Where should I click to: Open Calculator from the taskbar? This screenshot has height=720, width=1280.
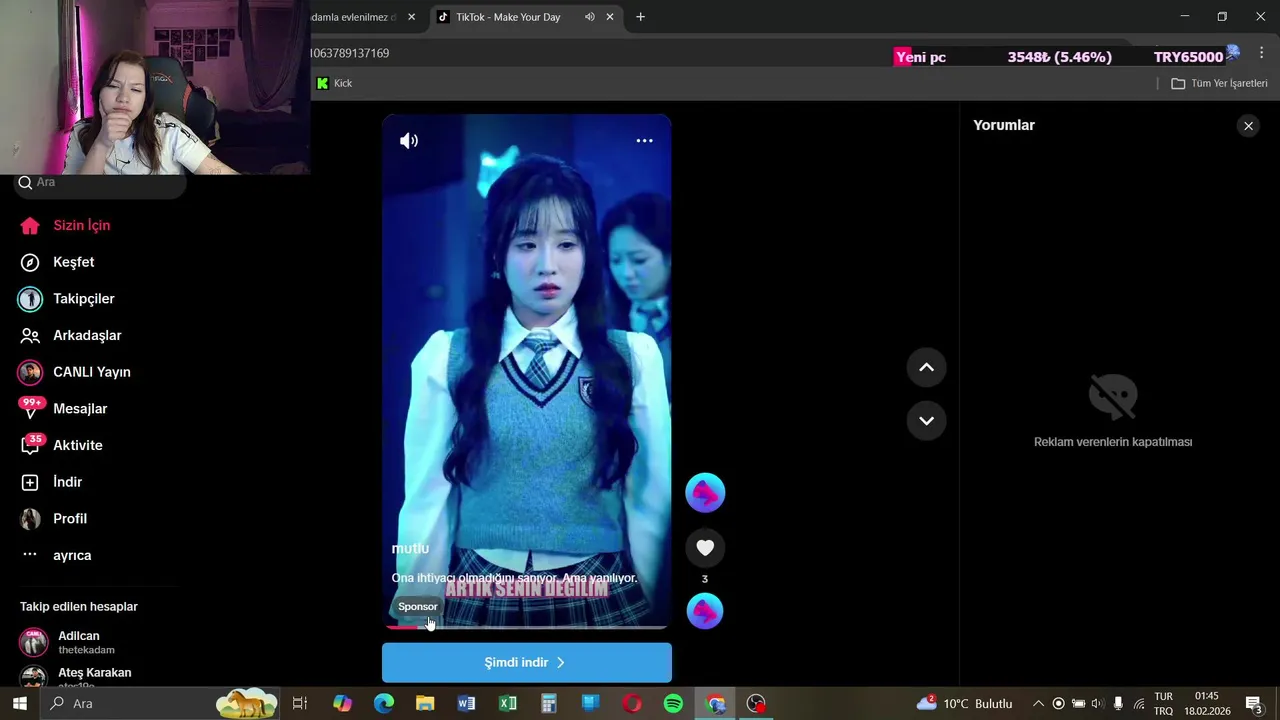coord(549,704)
